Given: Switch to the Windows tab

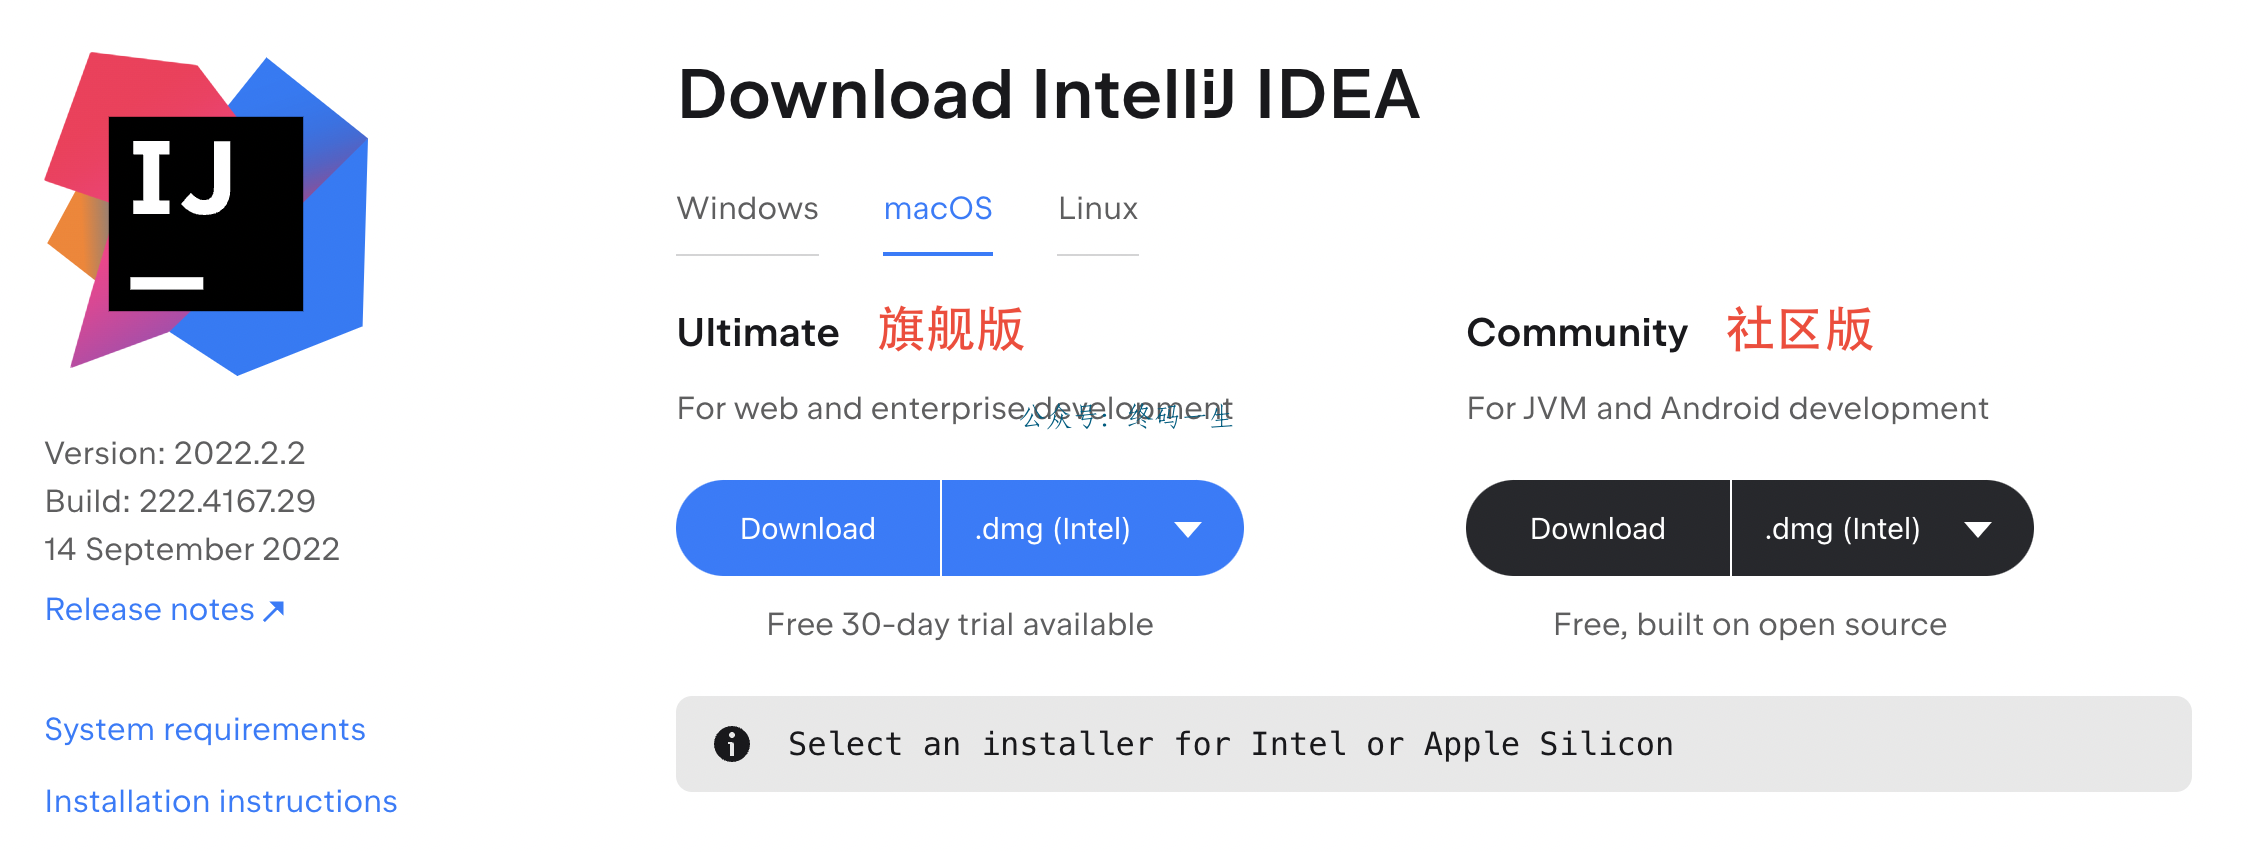Looking at the screenshot, I should point(747,209).
